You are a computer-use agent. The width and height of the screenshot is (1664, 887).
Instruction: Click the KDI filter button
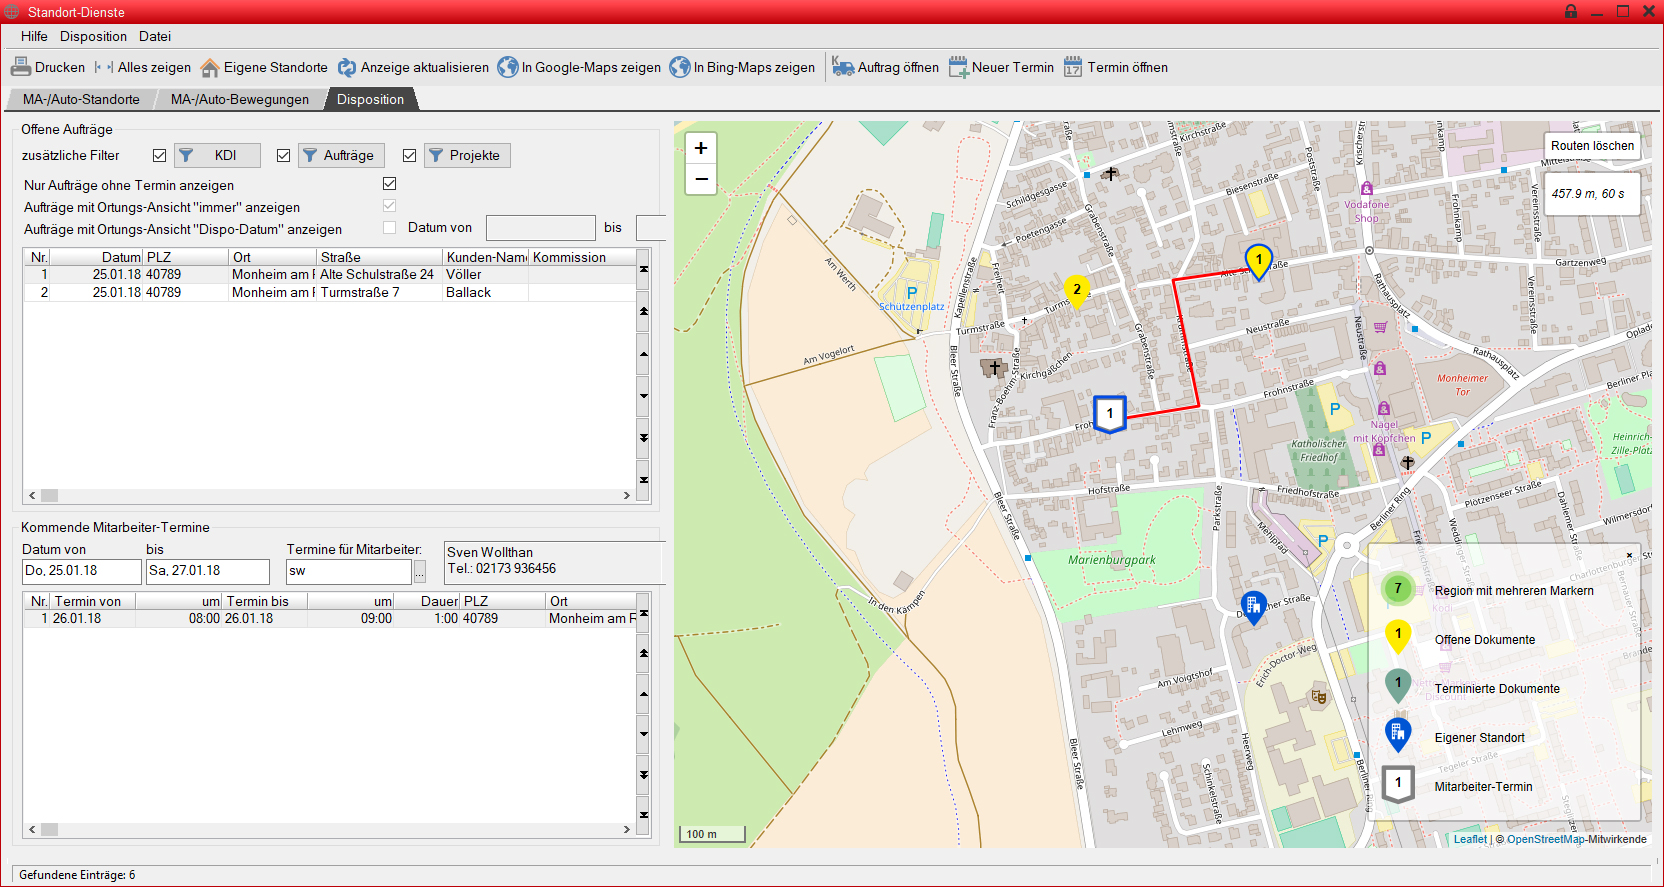(x=217, y=155)
